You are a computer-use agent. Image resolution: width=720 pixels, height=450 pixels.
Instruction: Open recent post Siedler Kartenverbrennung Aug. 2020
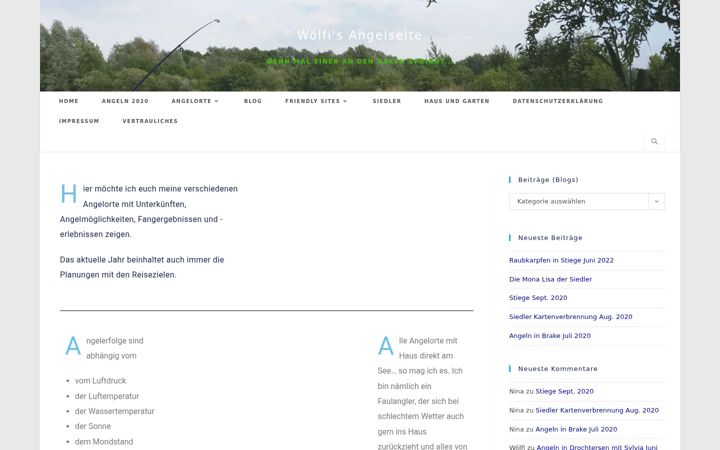tap(570, 316)
